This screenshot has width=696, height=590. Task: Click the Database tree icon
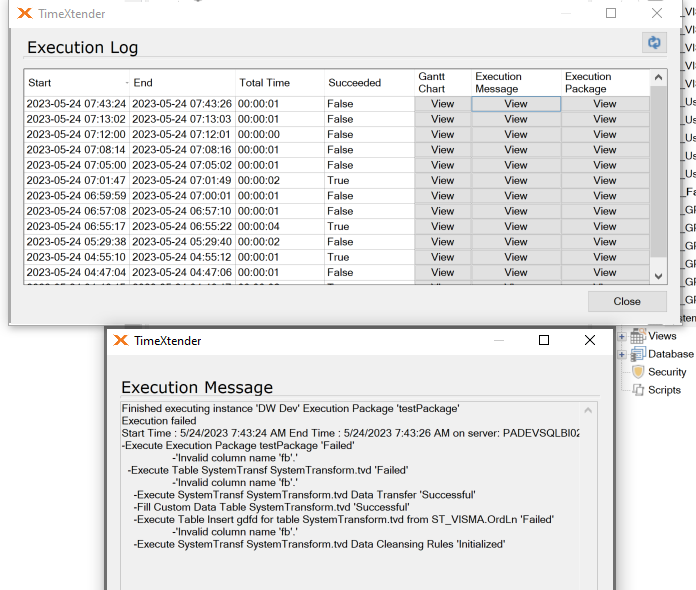(x=638, y=354)
